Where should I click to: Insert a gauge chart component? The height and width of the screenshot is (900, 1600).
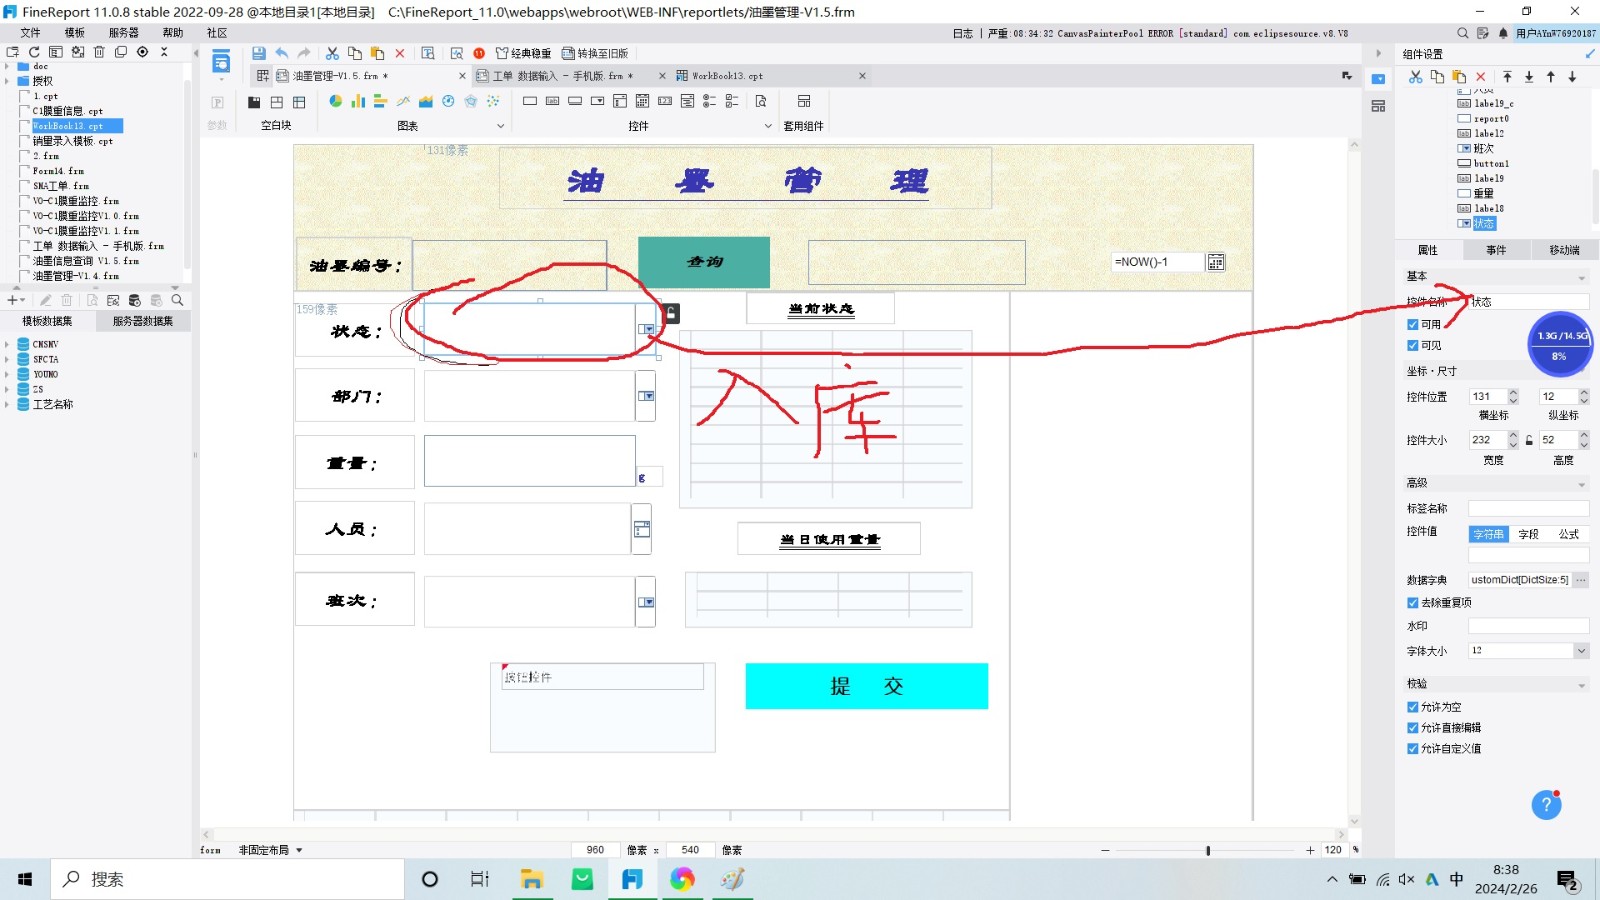(x=448, y=101)
